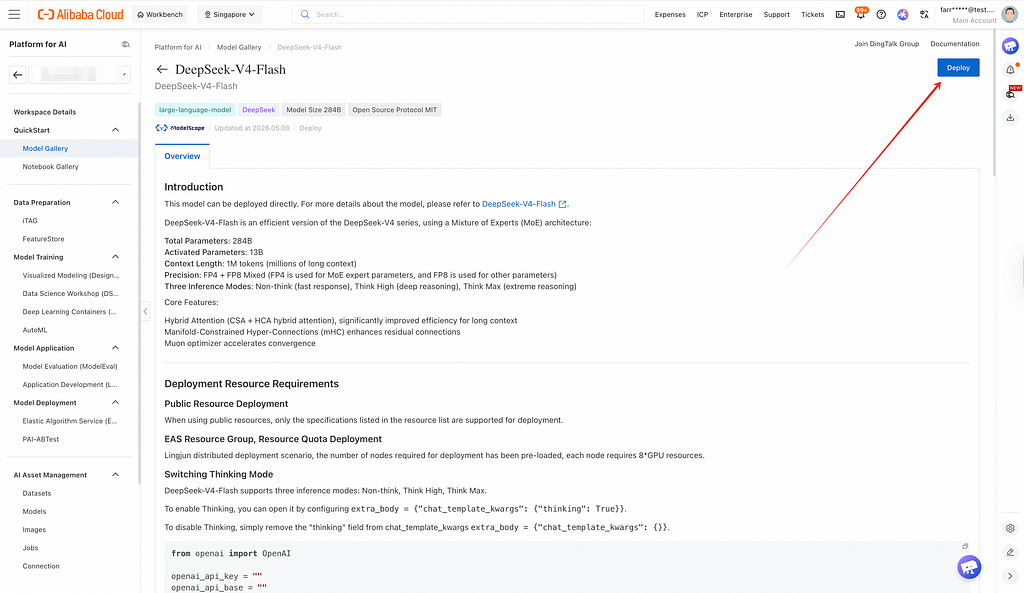
Task: Collapse the Model Training section
Action: coord(116,257)
